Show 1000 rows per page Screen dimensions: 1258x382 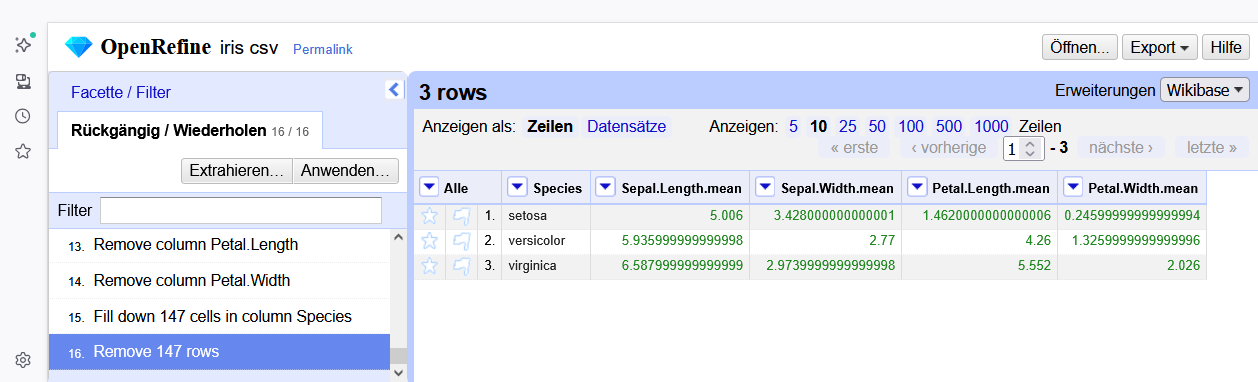pos(991,126)
